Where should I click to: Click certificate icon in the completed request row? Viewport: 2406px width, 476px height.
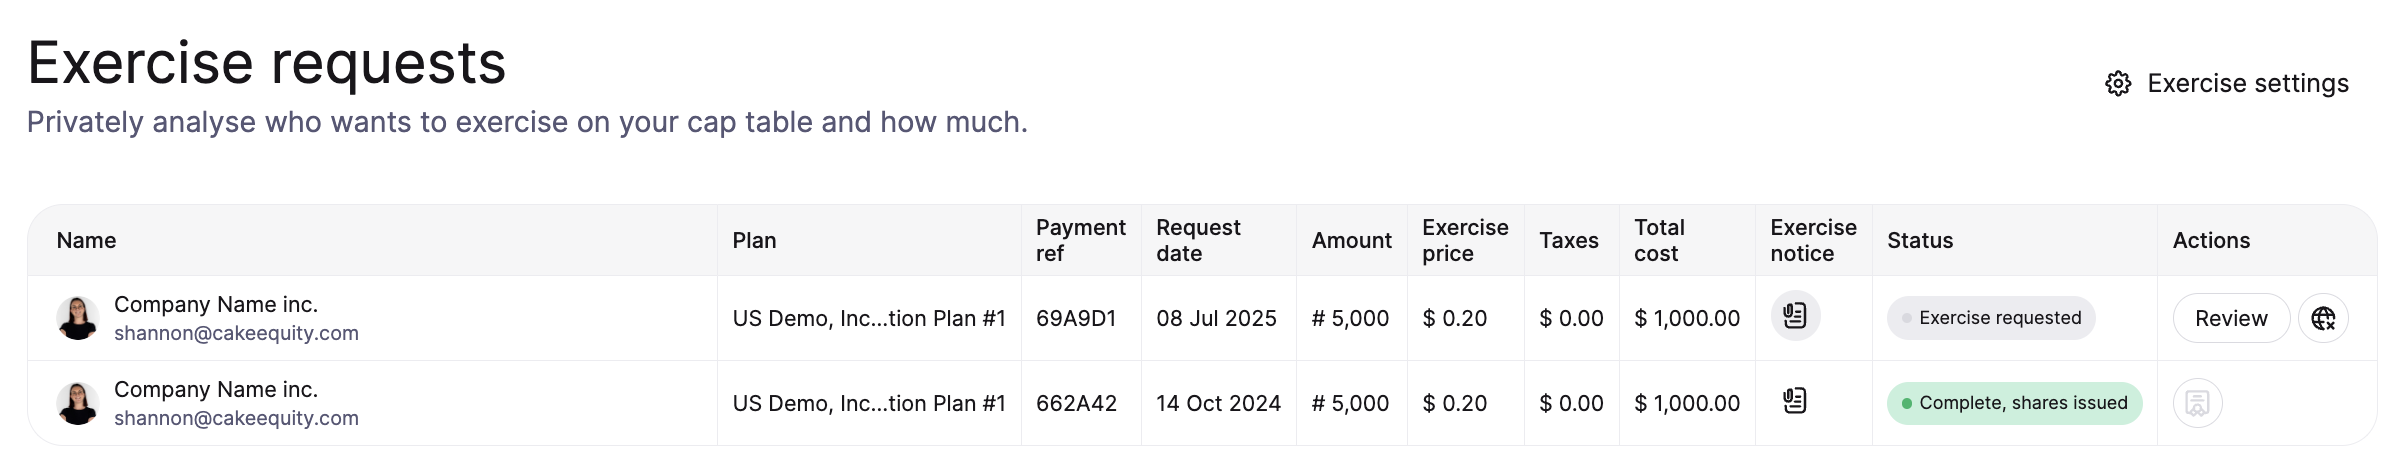point(2197,403)
